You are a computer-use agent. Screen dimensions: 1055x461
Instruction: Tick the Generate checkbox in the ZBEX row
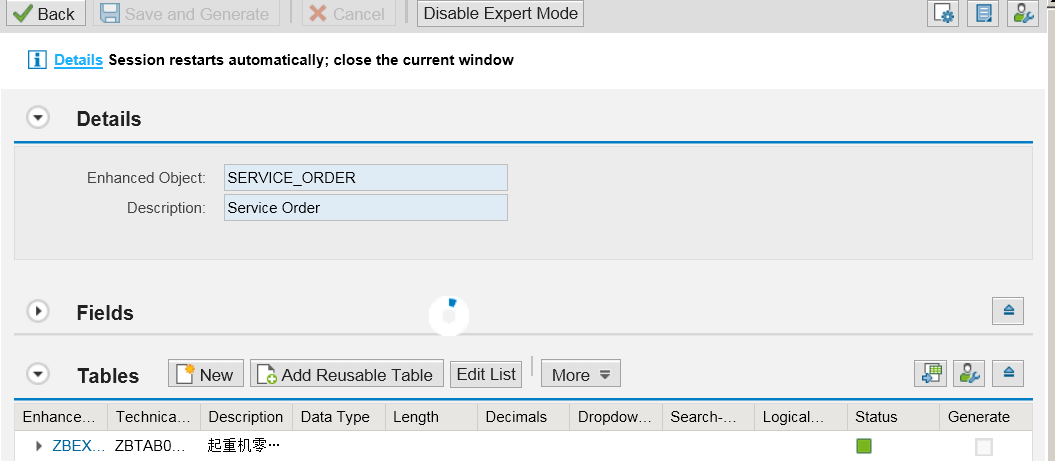pos(984,446)
